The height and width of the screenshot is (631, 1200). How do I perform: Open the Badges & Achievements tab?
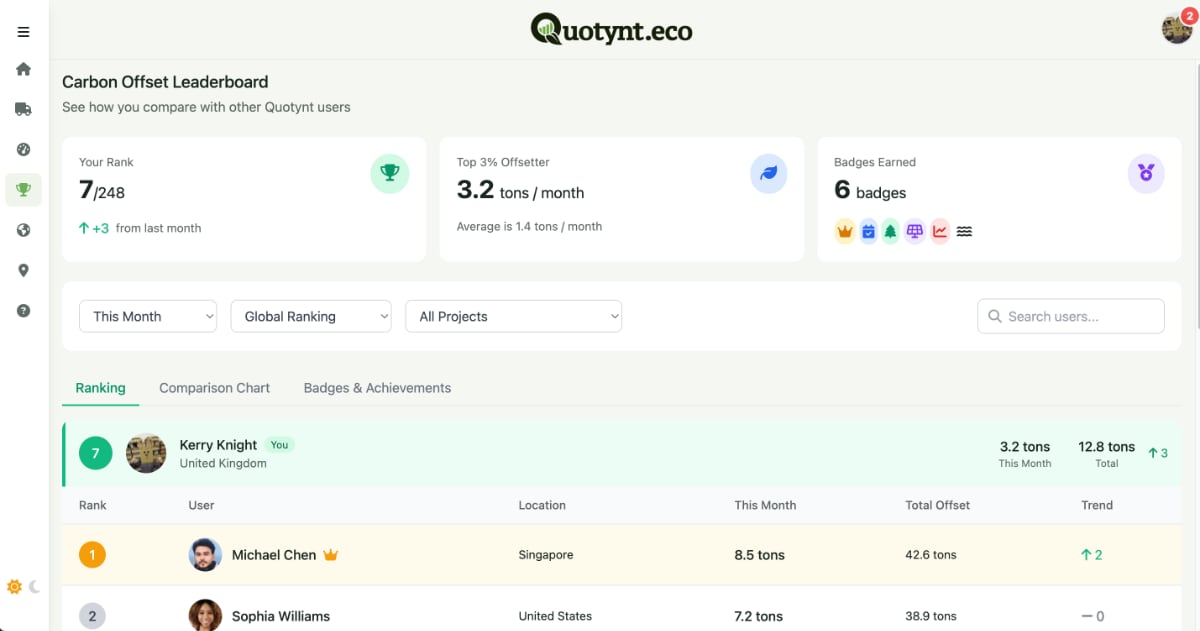(x=377, y=387)
